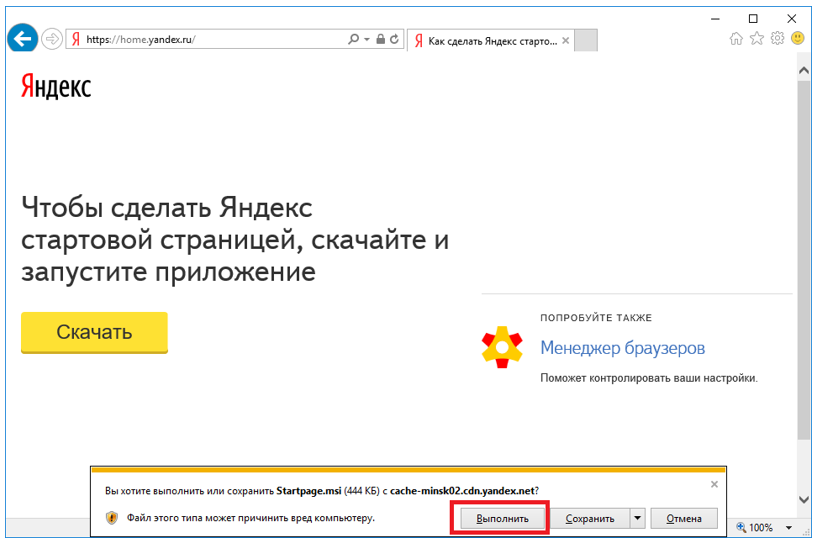Viewport: 819px width, 542px height.
Task: Click the search magnifier in address bar
Action: click(354, 39)
